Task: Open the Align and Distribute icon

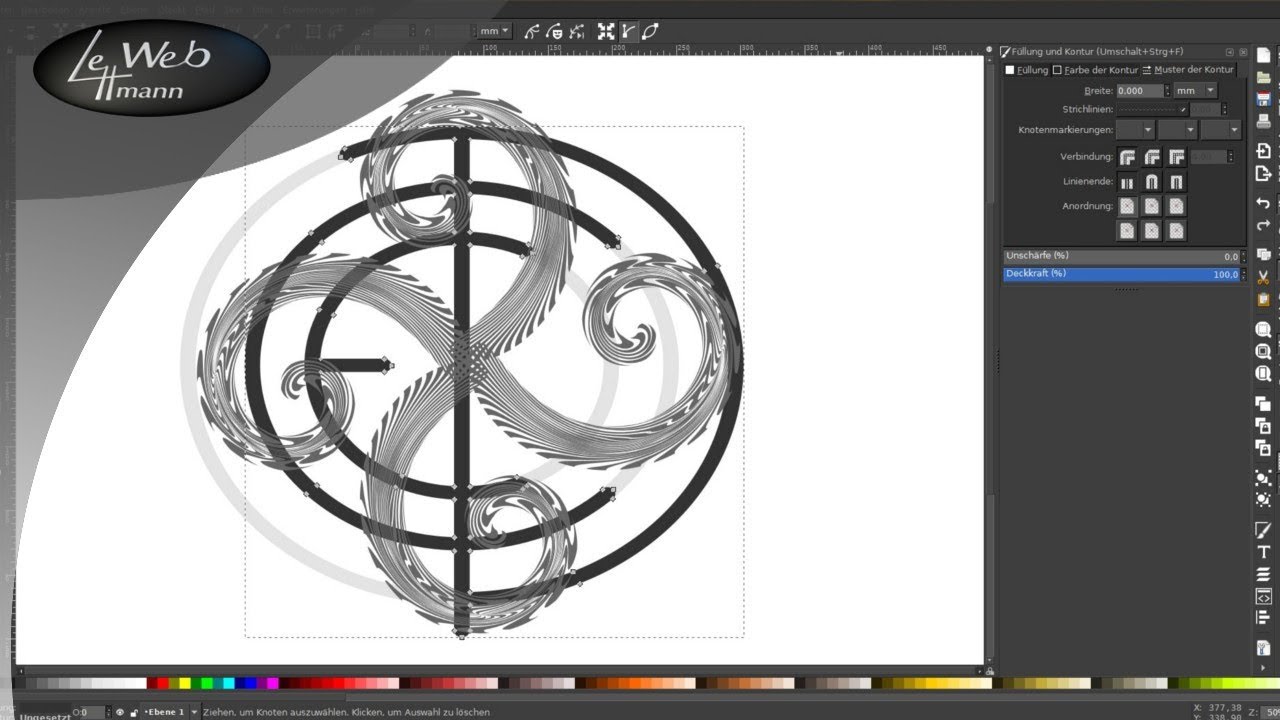Action: pyautogui.click(x=1263, y=618)
